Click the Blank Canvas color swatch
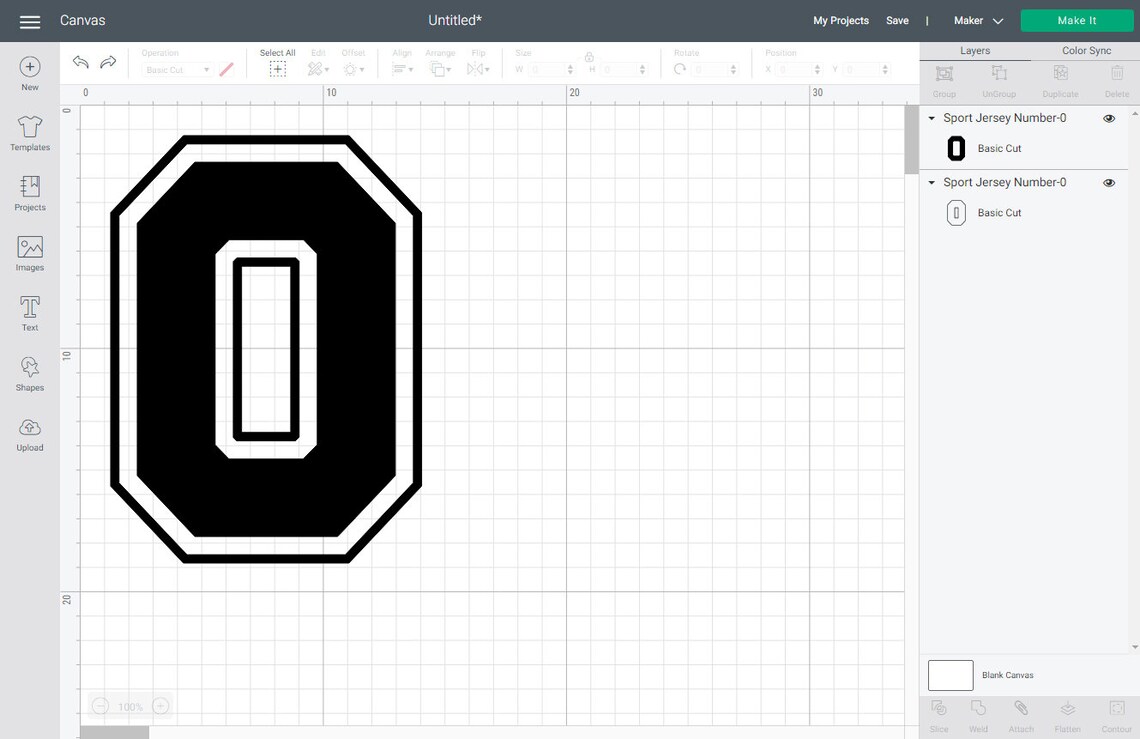Viewport: 1140px width, 739px height. point(950,674)
